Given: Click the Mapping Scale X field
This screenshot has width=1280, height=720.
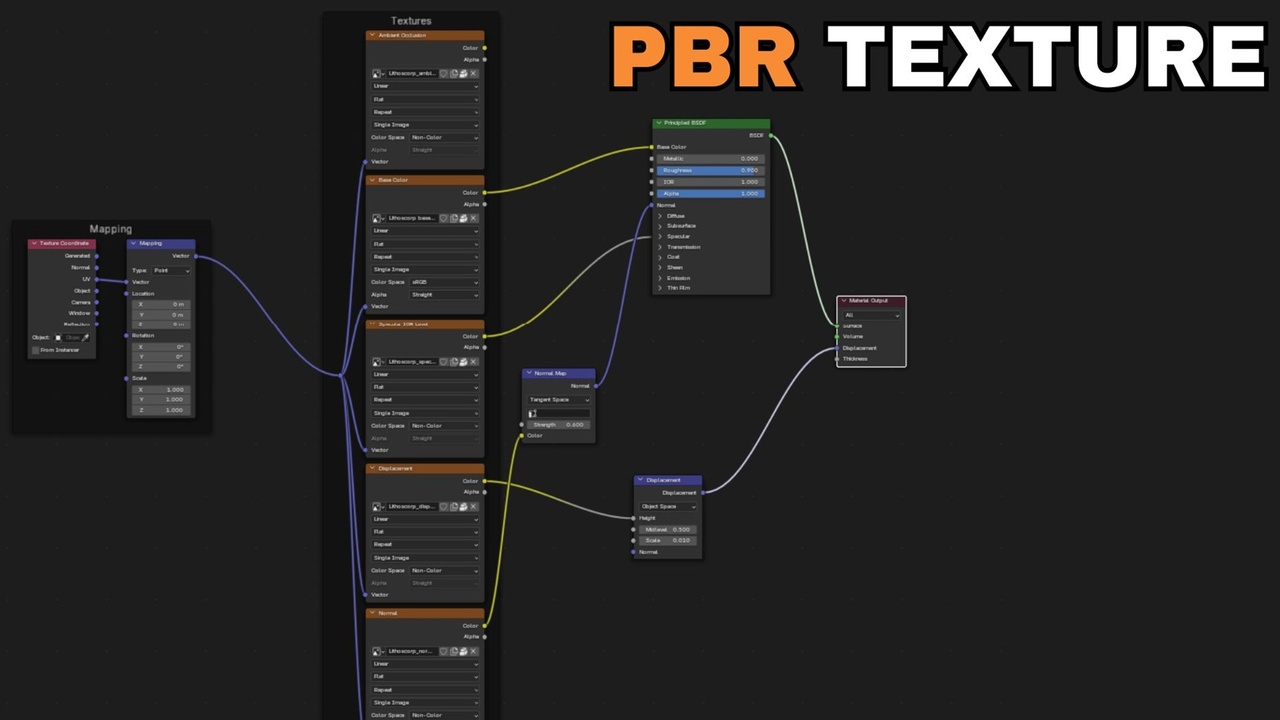Looking at the screenshot, I should (160, 390).
